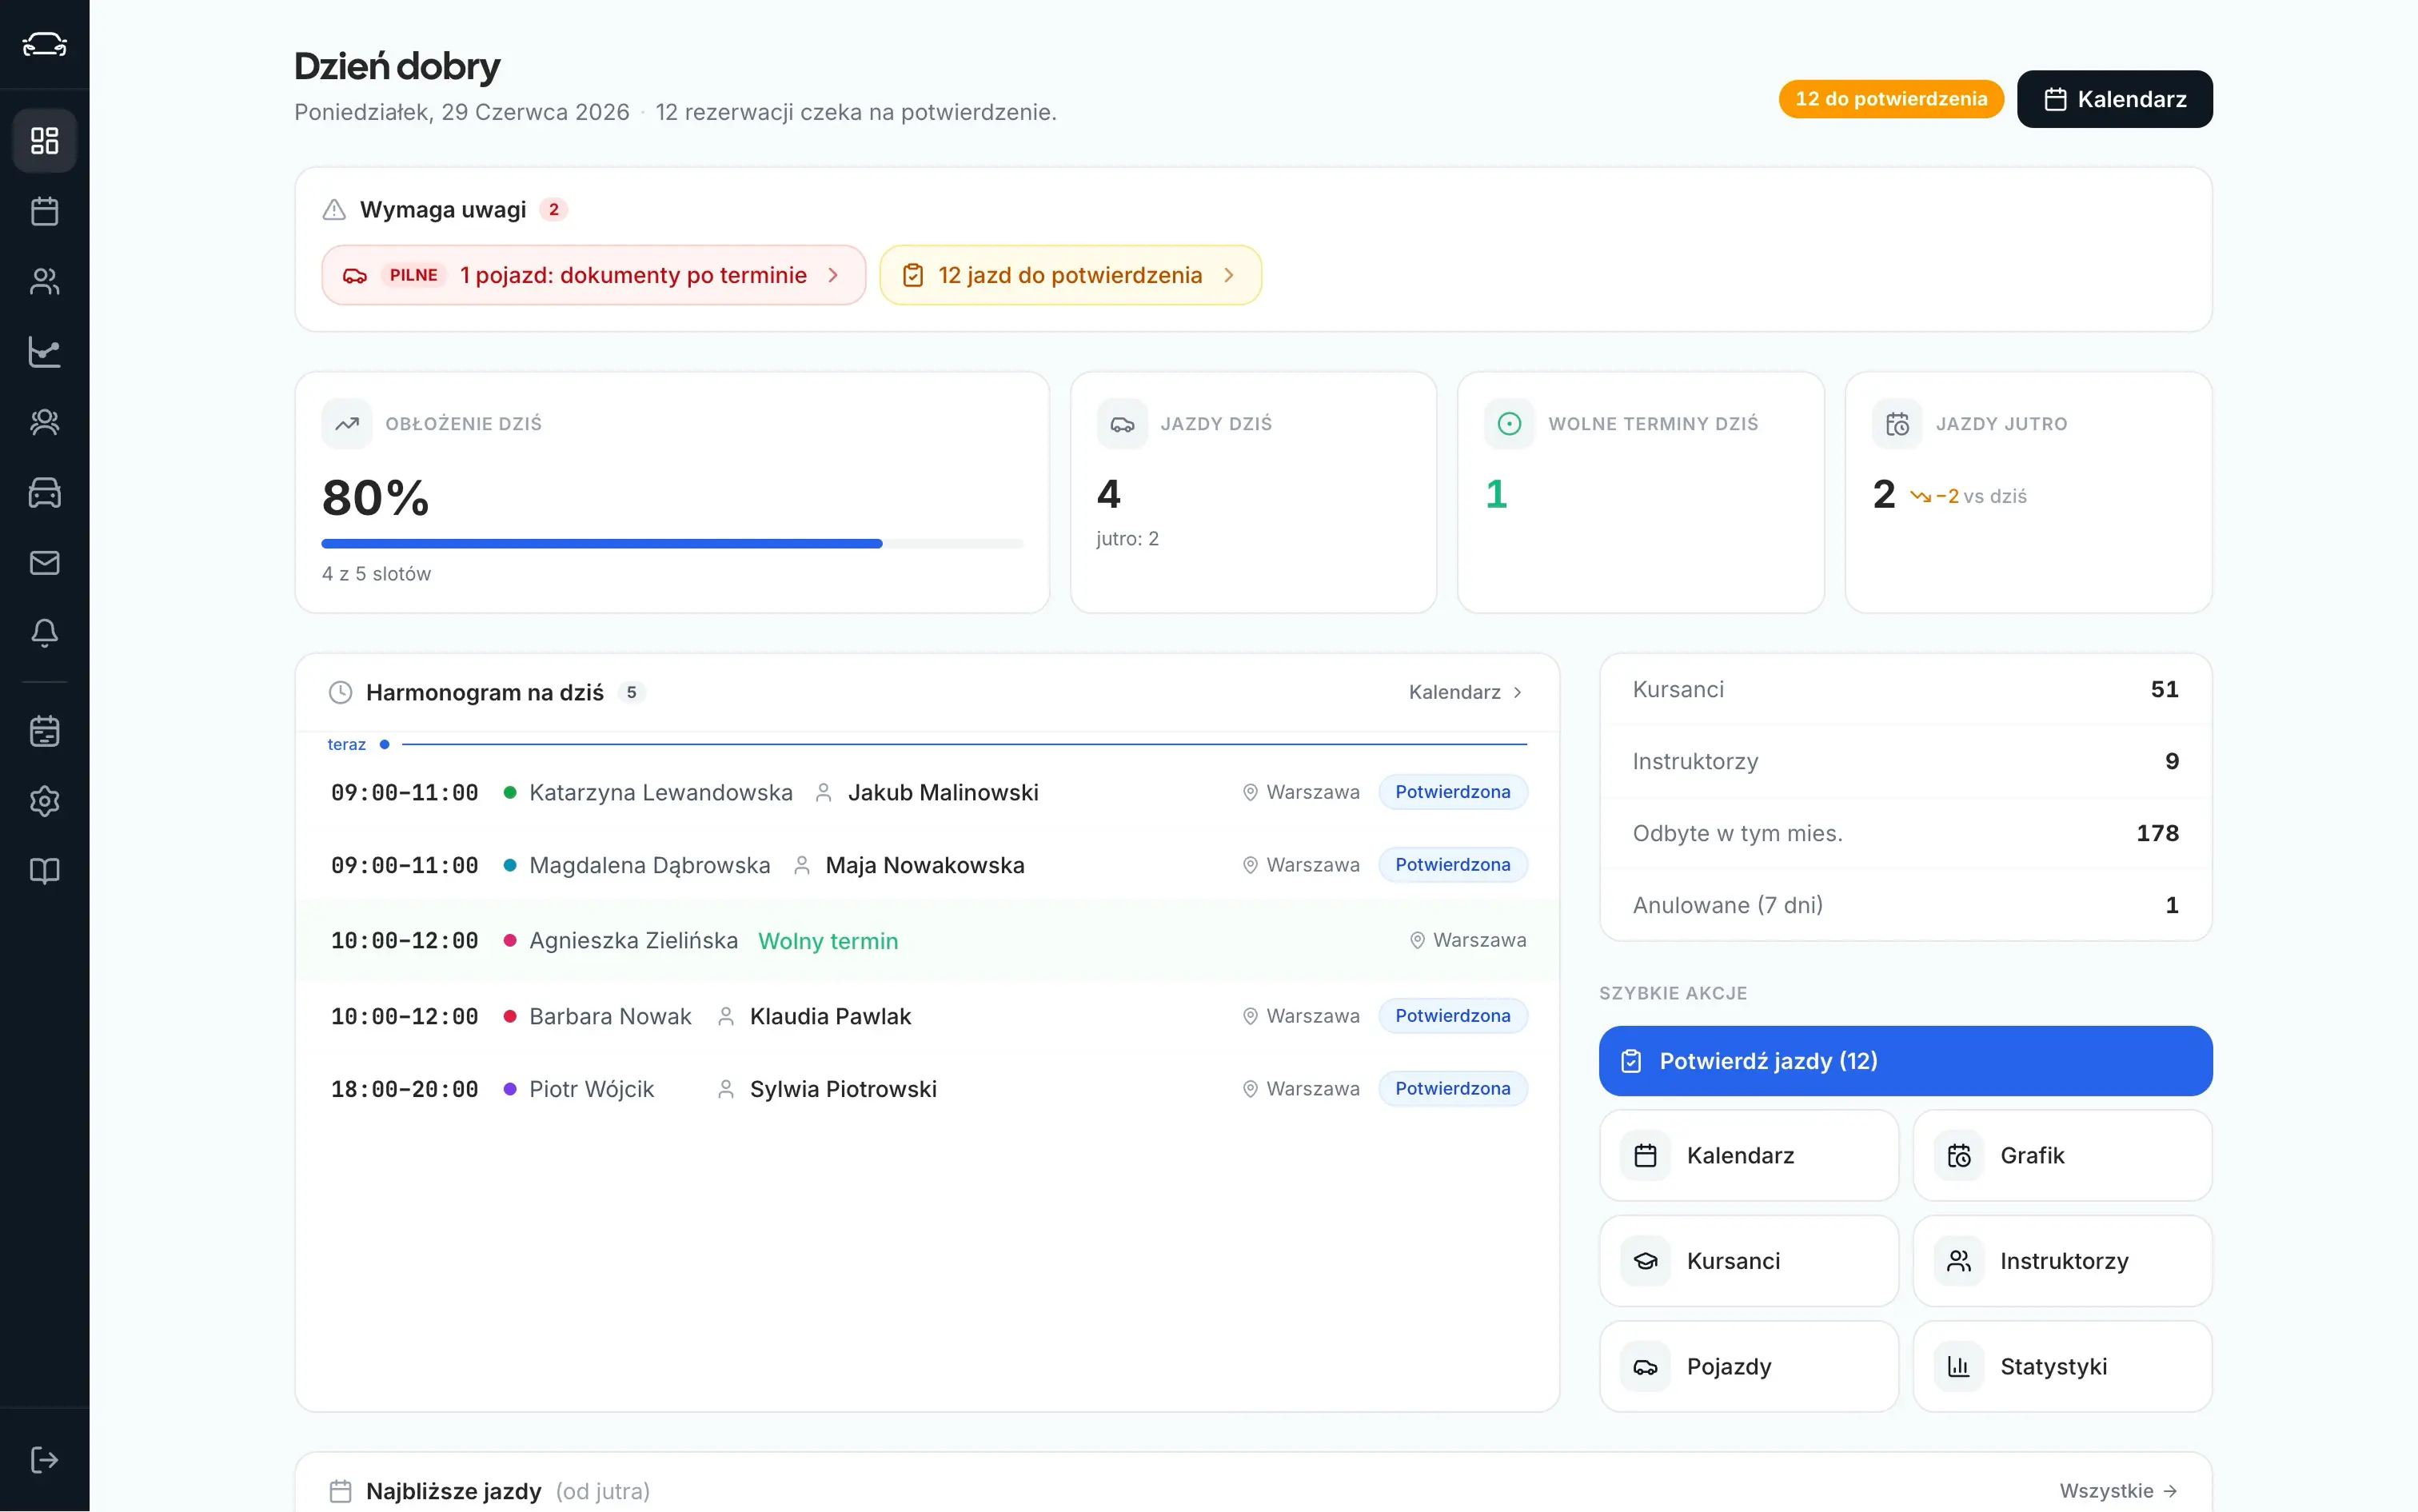The width and height of the screenshot is (2418, 1512).
Task: Open the Kursanci quick action tile
Action: click(1748, 1261)
